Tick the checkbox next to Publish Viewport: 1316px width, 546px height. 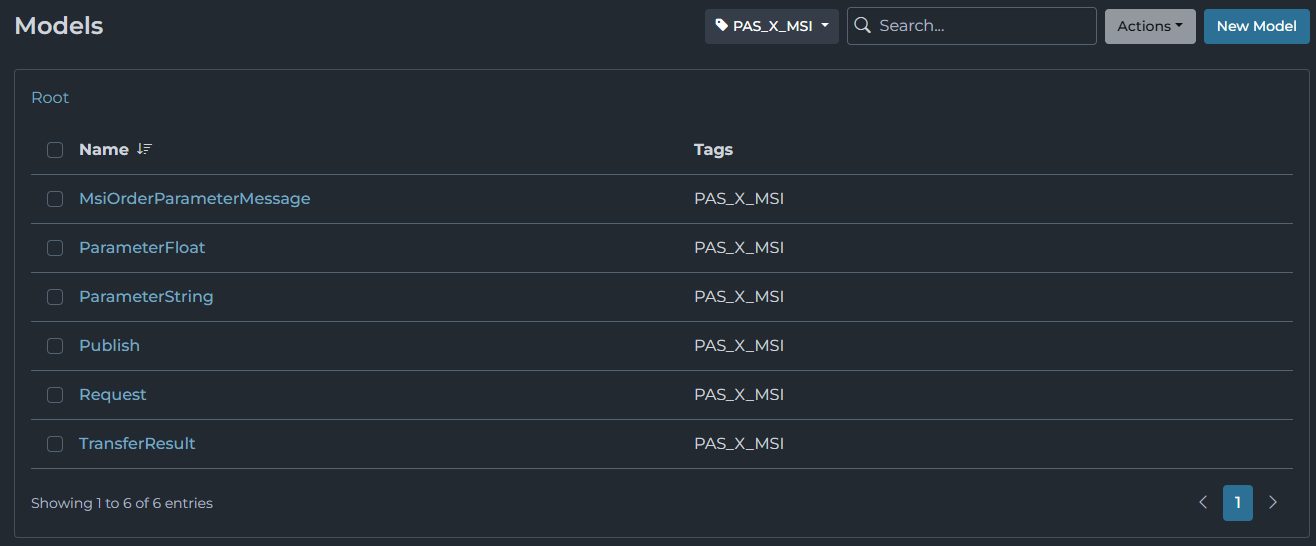55,346
